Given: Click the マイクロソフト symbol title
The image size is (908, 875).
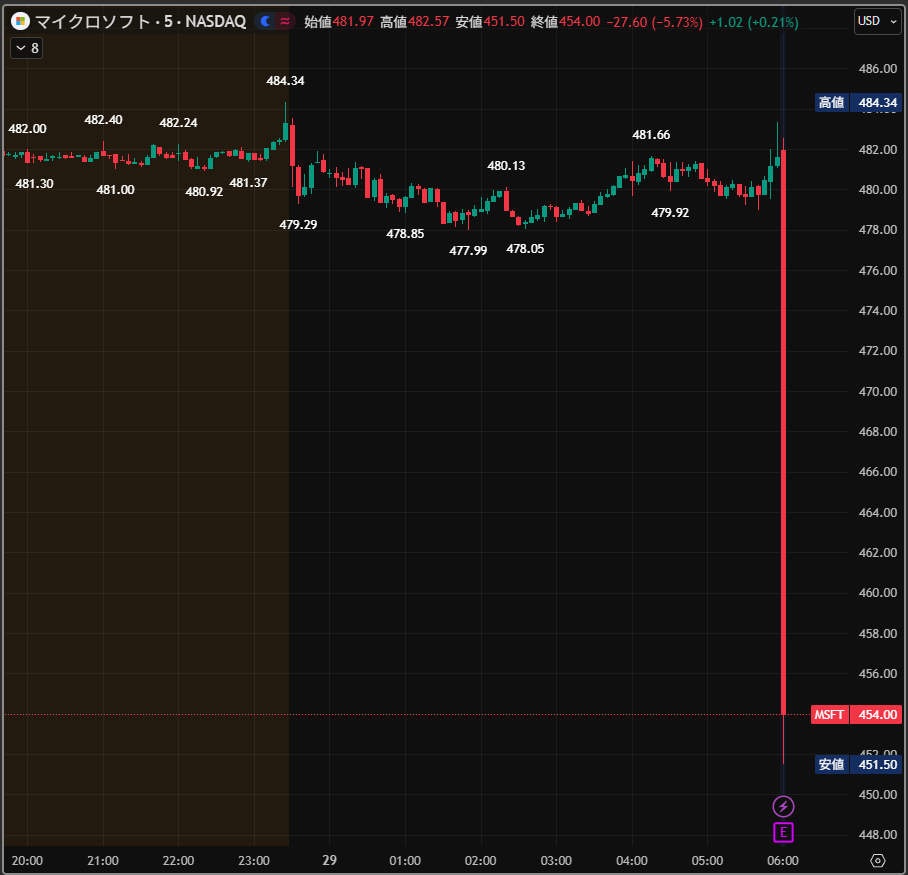Looking at the screenshot, I should [93, 21].
